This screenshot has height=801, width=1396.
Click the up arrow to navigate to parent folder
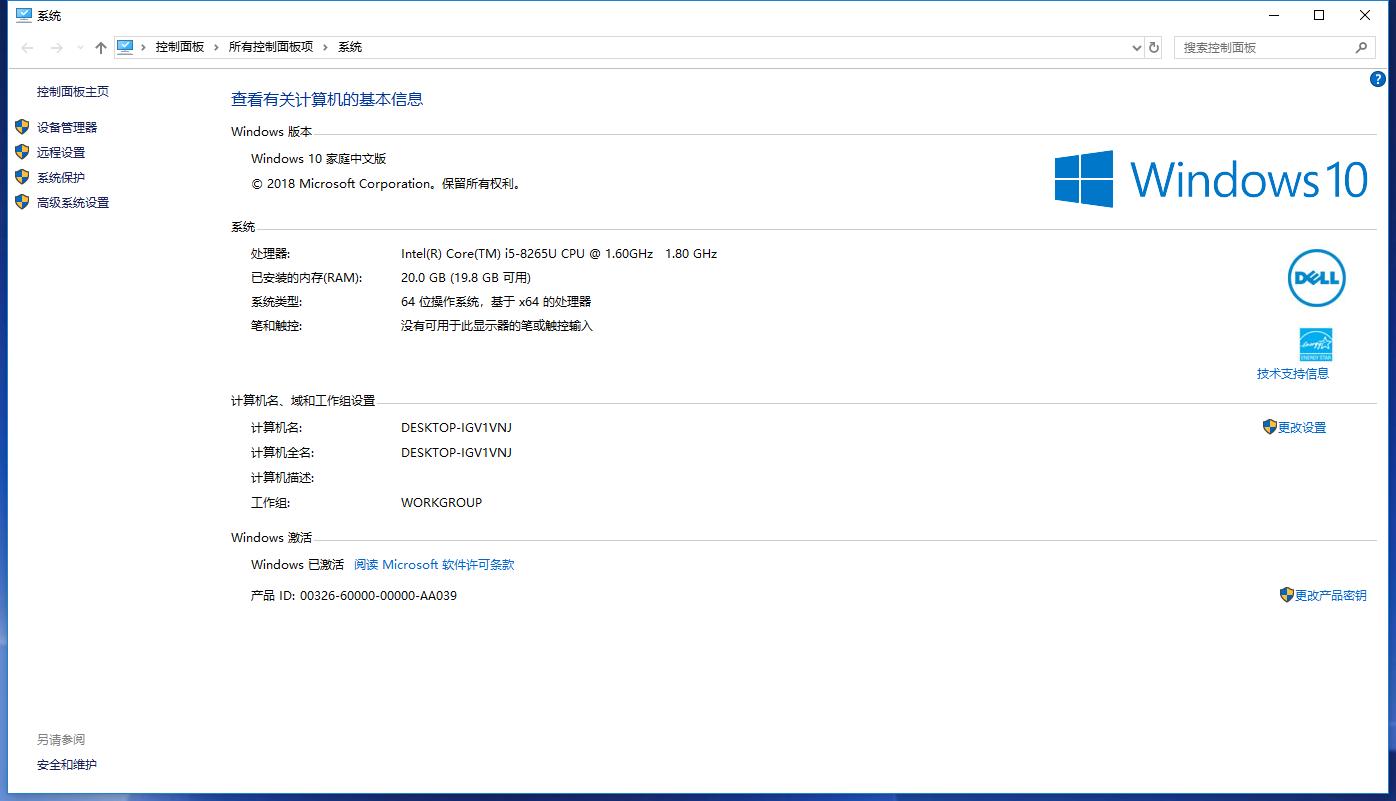click(100, 47)
